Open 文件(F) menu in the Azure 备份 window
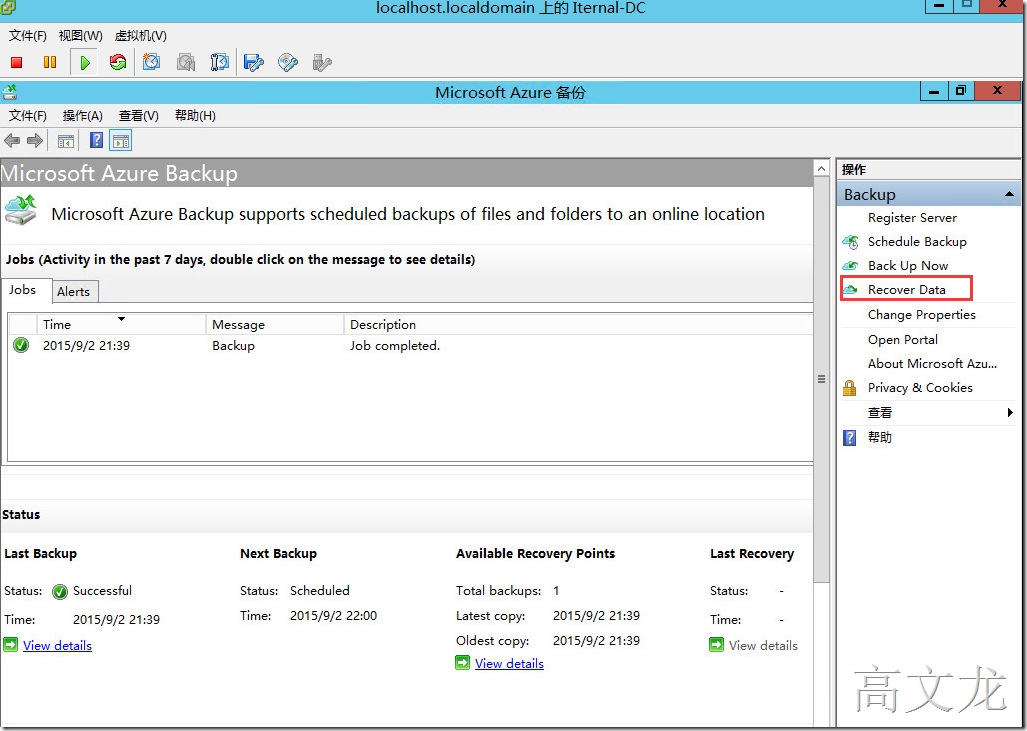Viewport: 1027px width, 731px height. point(28,115)
